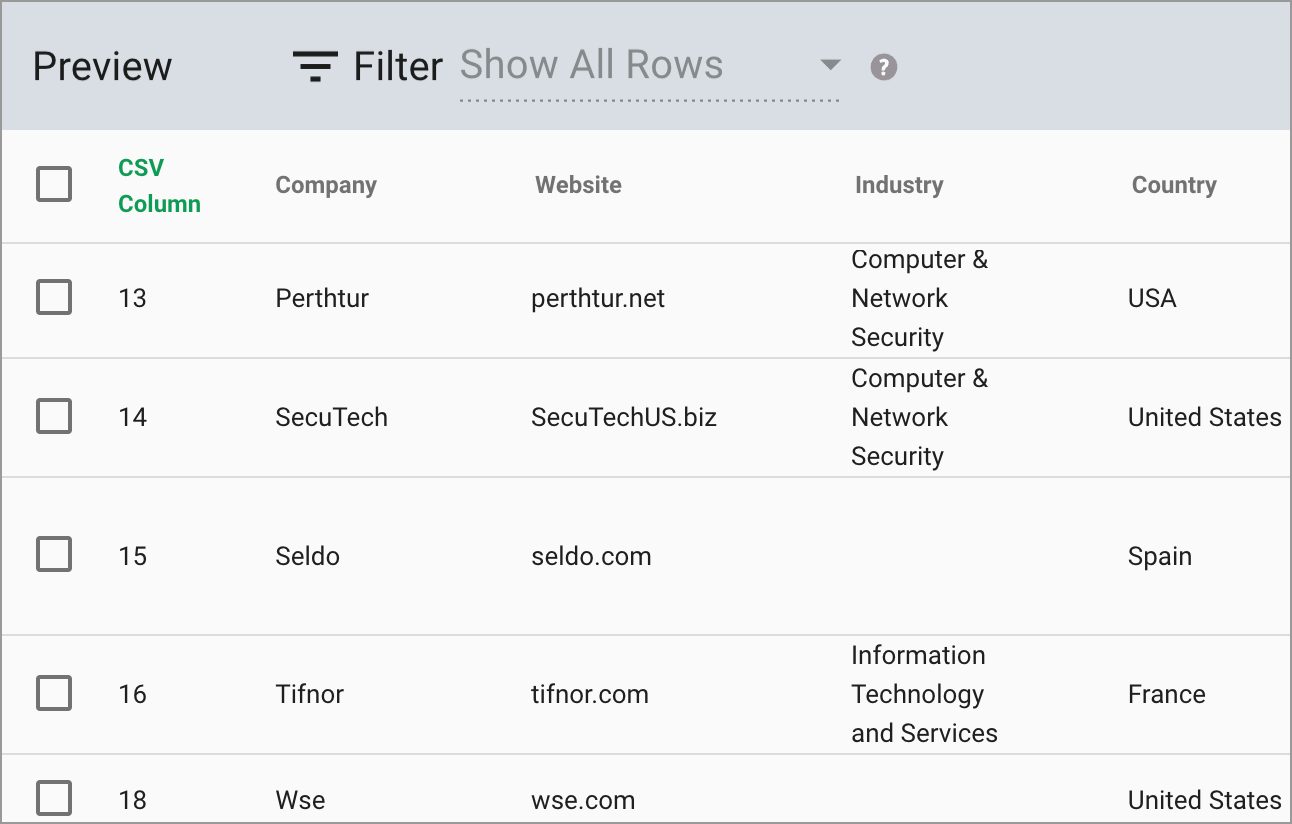Click the dropdown arrow beside Show All Rows

pos(830,64)
